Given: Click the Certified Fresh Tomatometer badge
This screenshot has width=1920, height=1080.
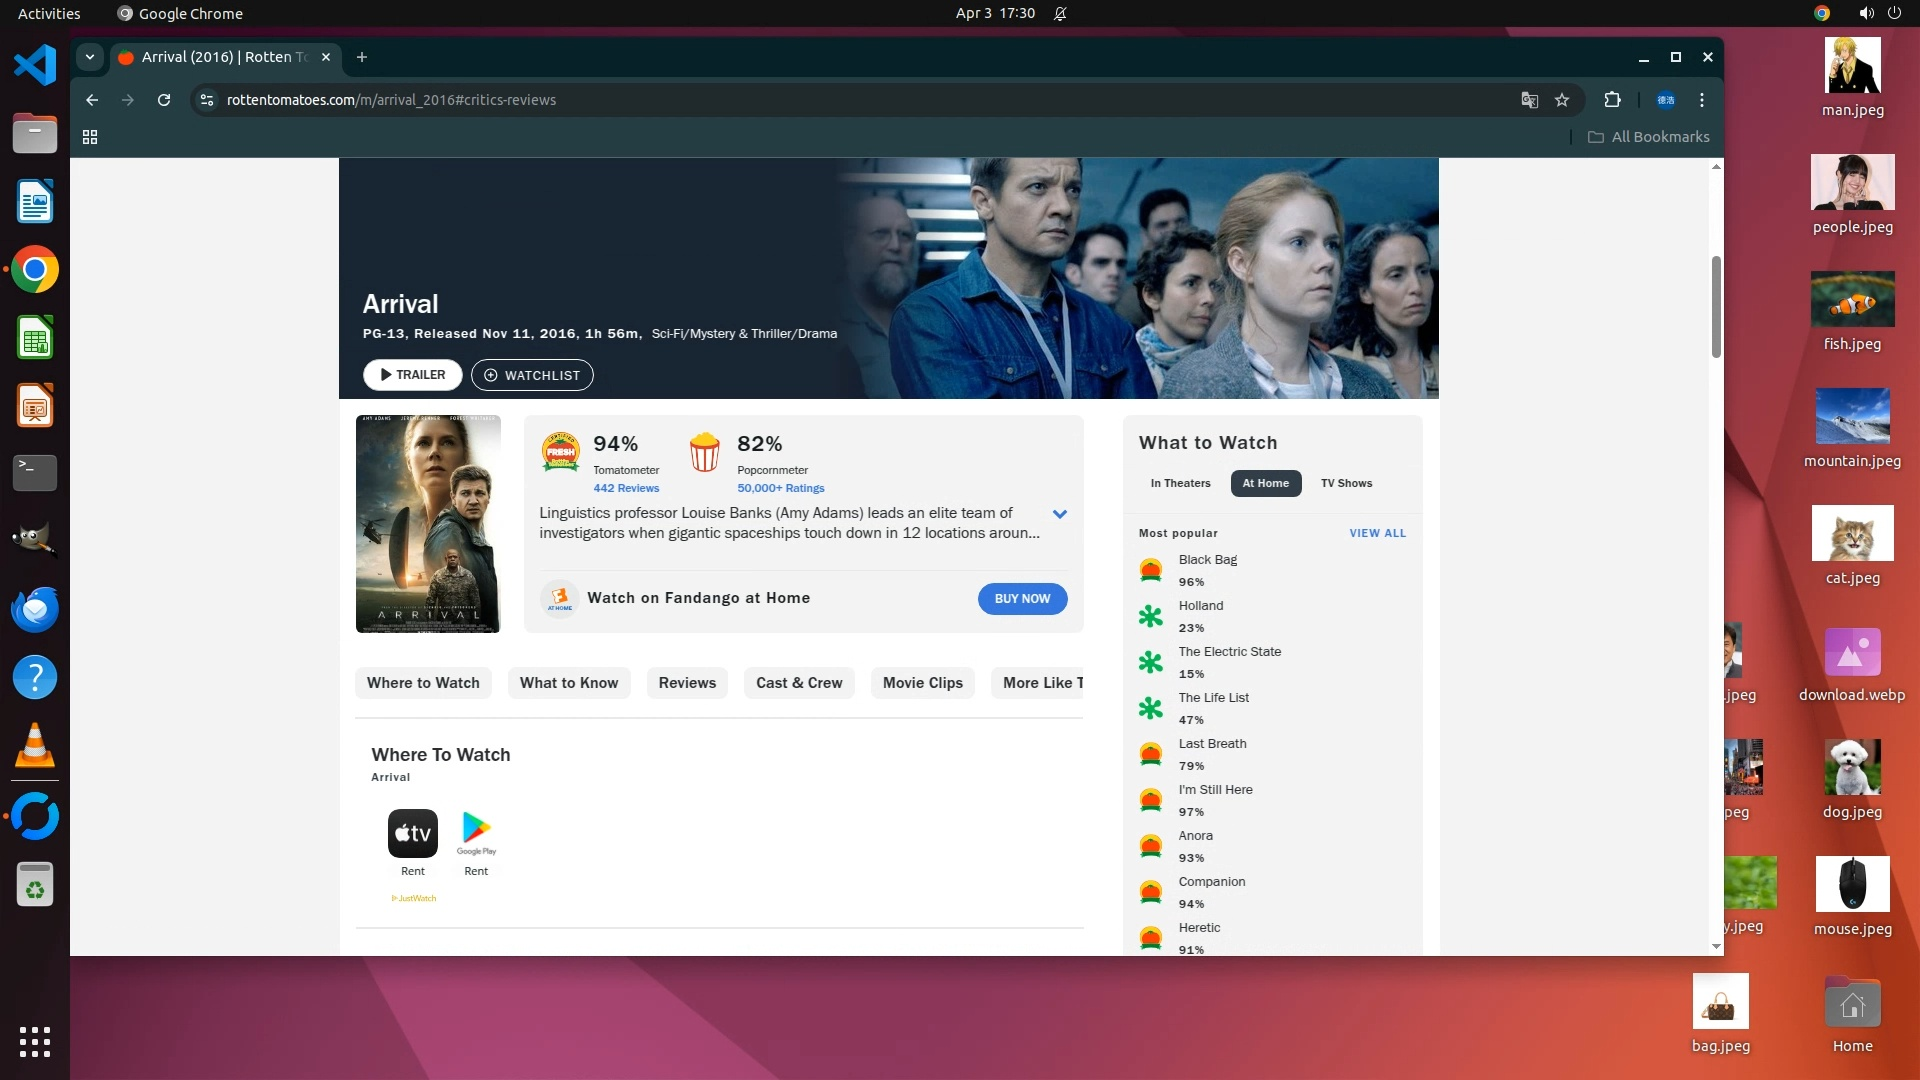Looking at the screenshot, I should 560,452.
